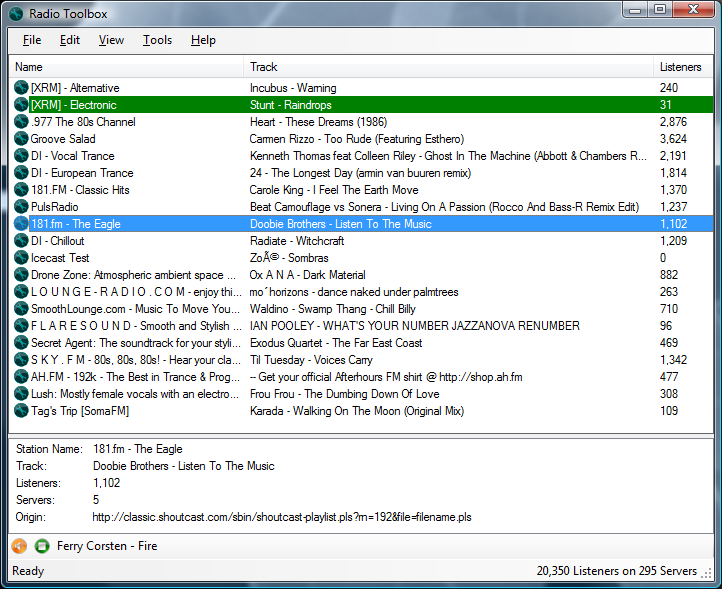Select 'DI - Chillout' station name
This screenshot has width=722, height=589.
58,241
